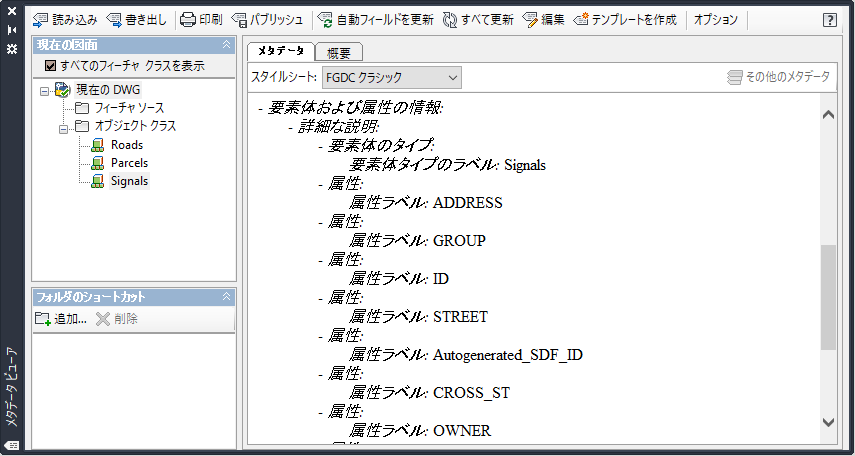Click the ADDRESS attribute label text
The height and width of the screenshot is (456, 855).
coord(468,203)
